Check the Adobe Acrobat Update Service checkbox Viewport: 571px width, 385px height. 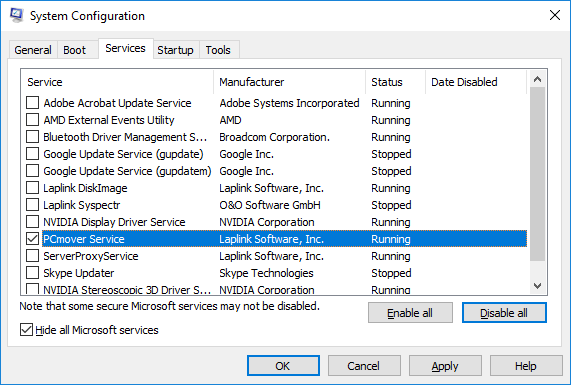pos(32,103)
